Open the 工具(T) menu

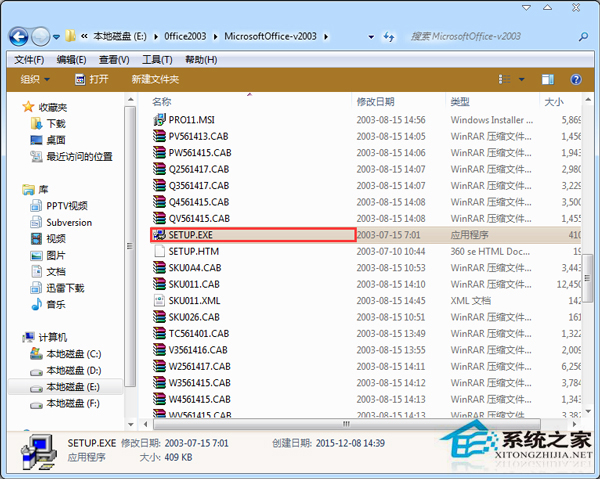coord(157,60)
